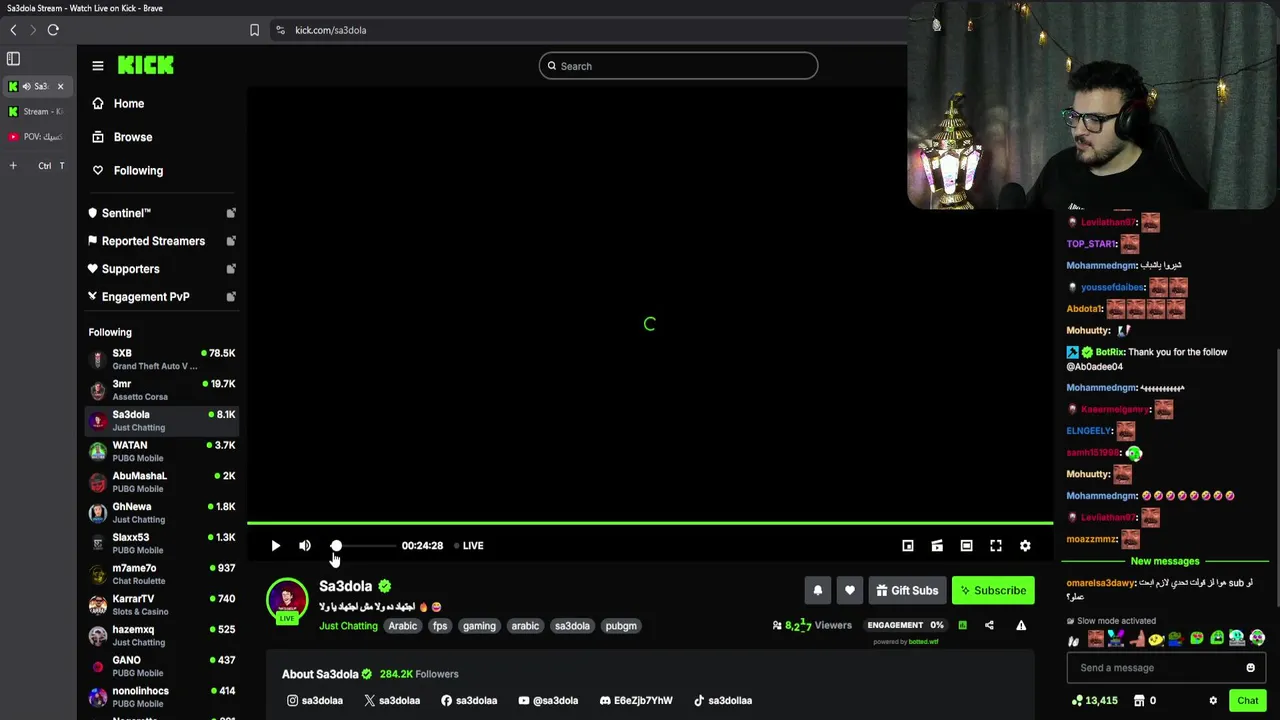Open chat settings gear
Viewport: 1280px width, 720px height.
(1213, 701)
